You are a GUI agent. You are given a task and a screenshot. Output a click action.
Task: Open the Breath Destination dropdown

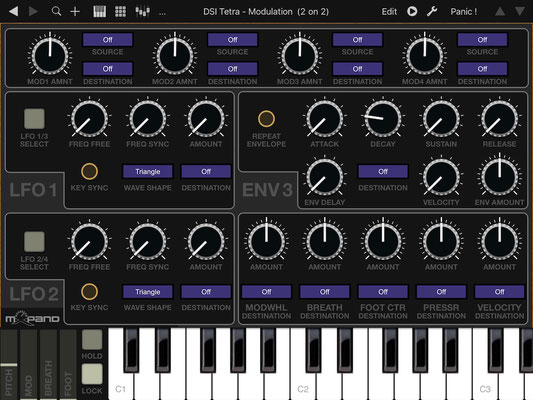(325, 292)
